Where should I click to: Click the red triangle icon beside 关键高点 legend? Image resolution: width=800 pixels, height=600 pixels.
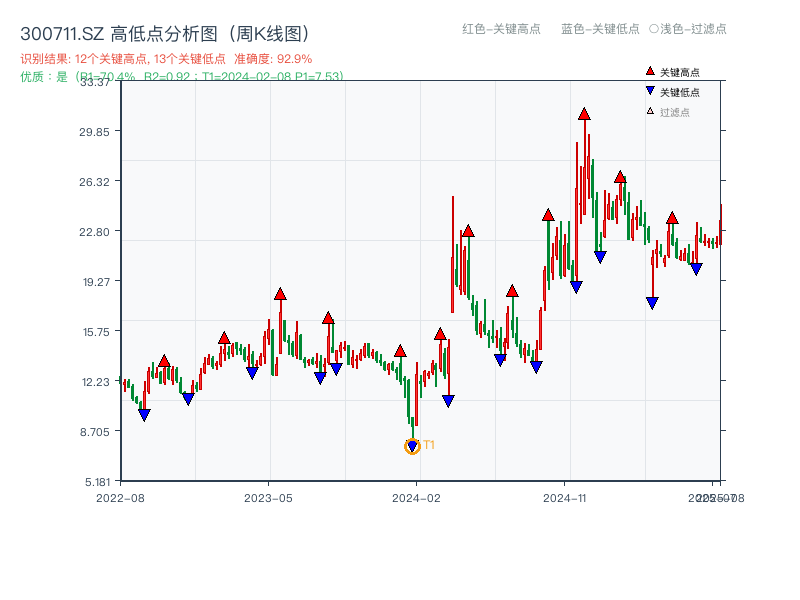coord(650,71)
